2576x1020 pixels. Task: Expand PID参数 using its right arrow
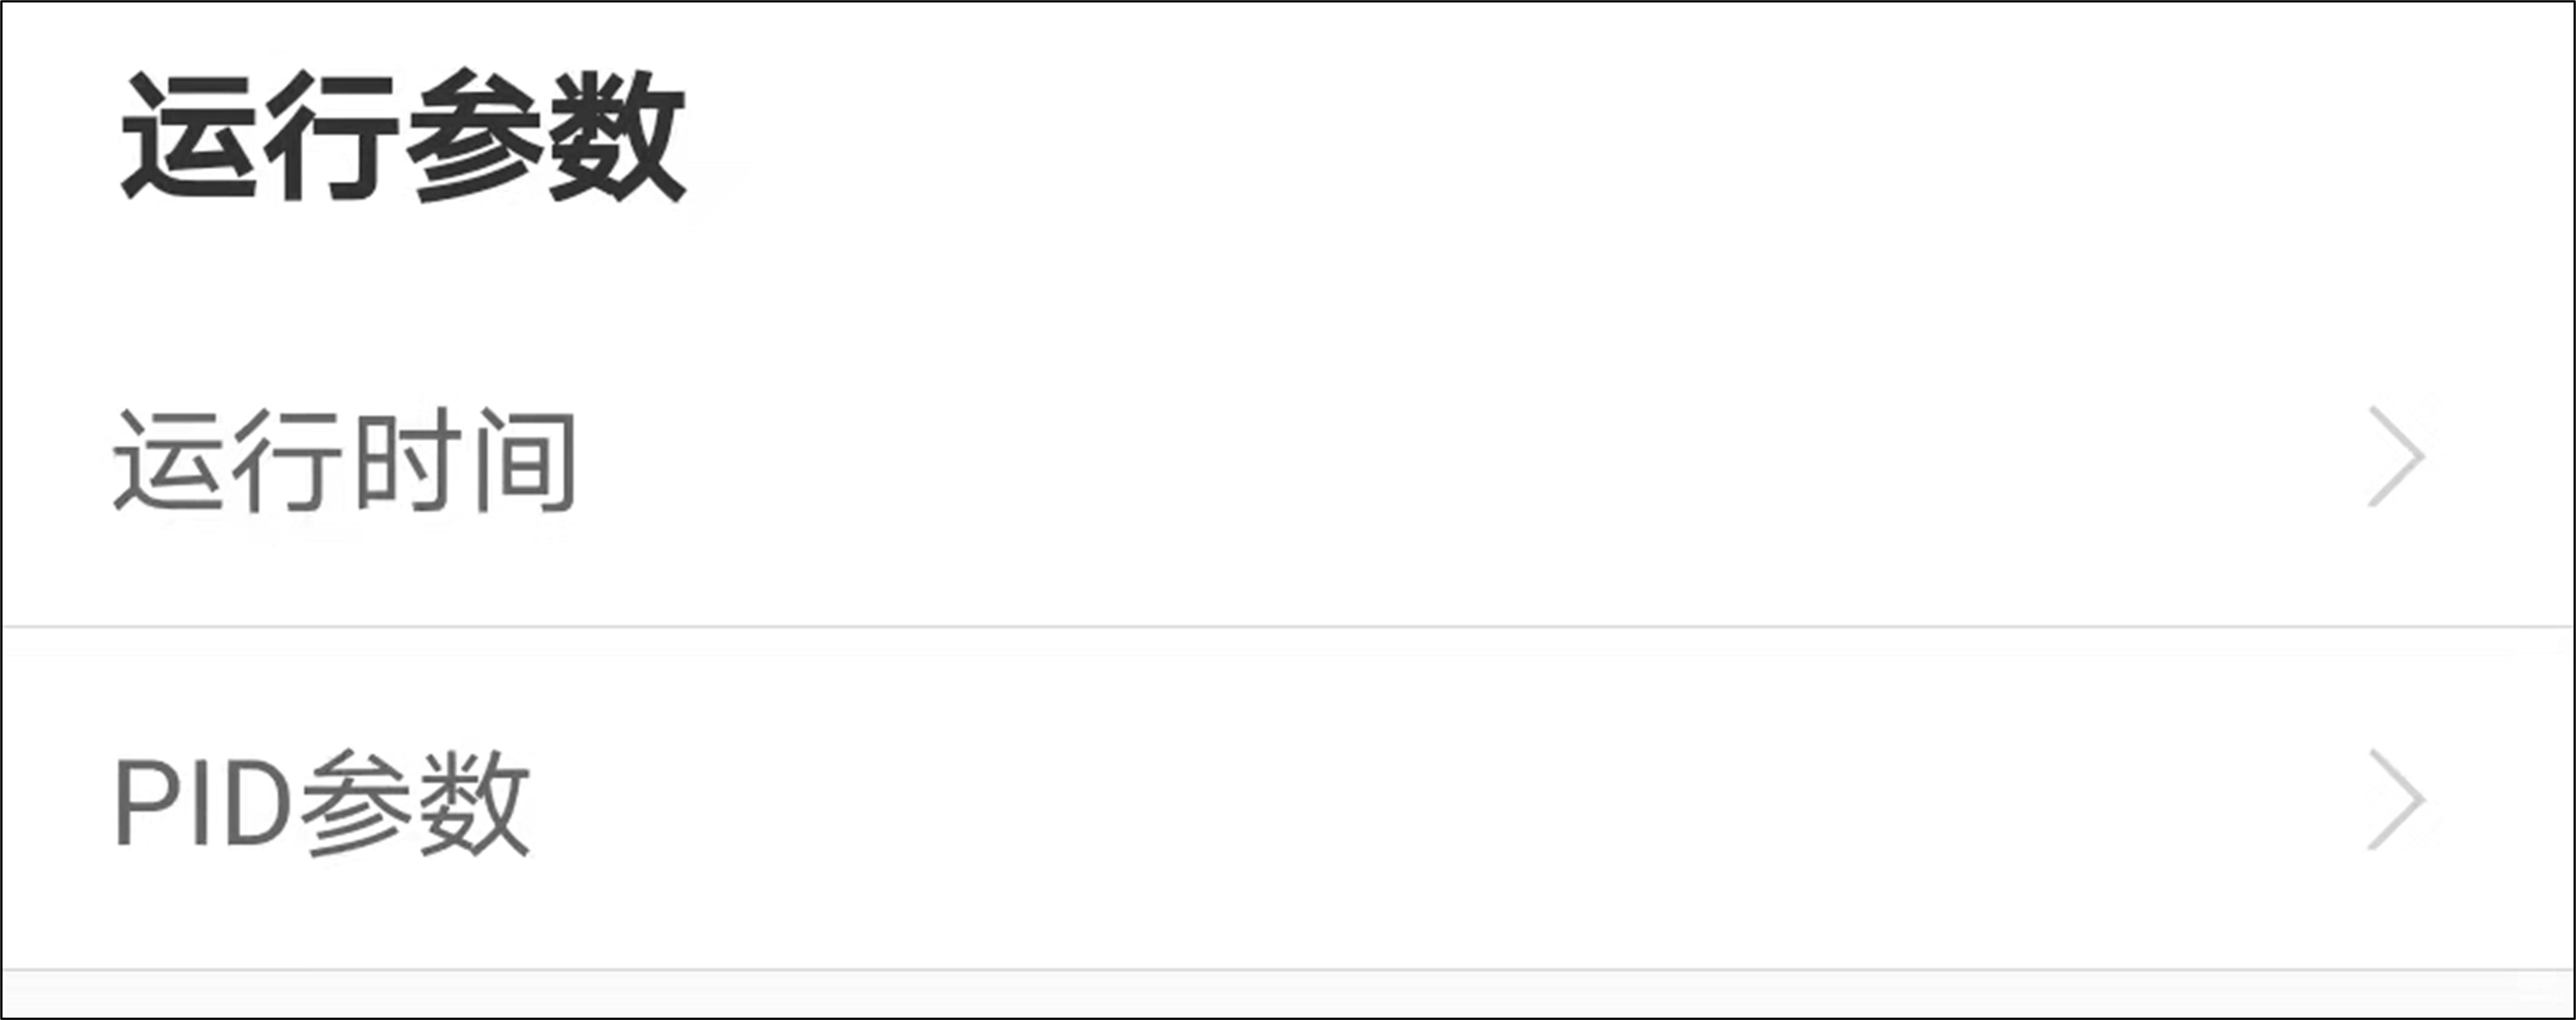2396,800
